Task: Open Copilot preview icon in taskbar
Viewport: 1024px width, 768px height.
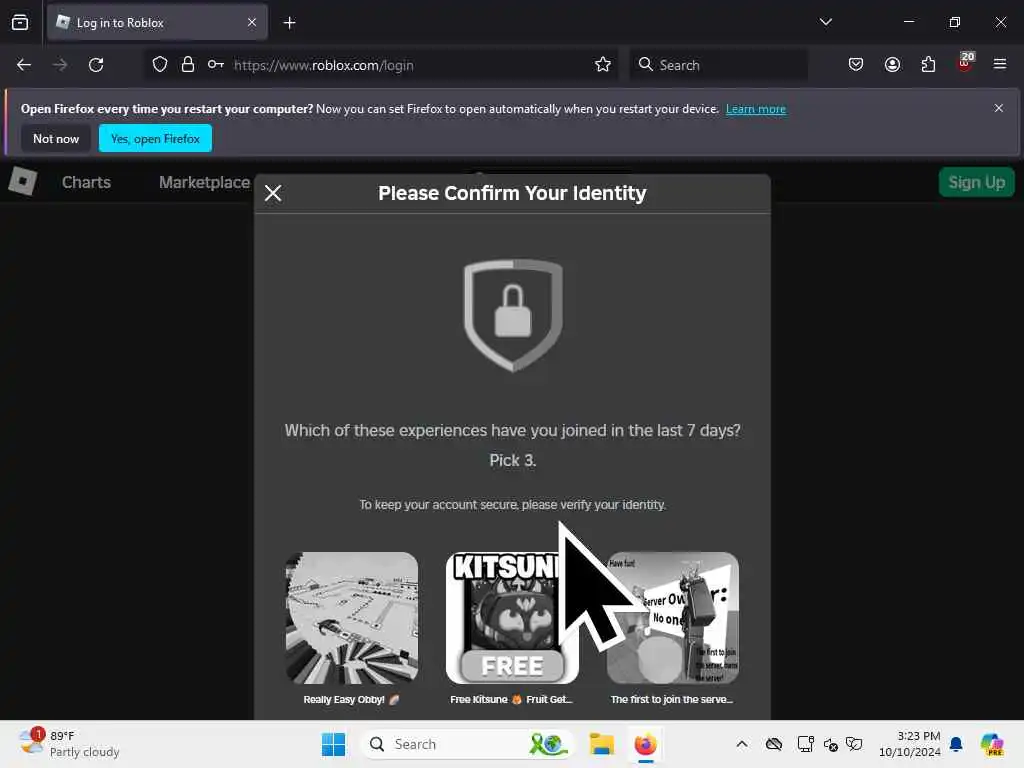Action: click(992, 744)
